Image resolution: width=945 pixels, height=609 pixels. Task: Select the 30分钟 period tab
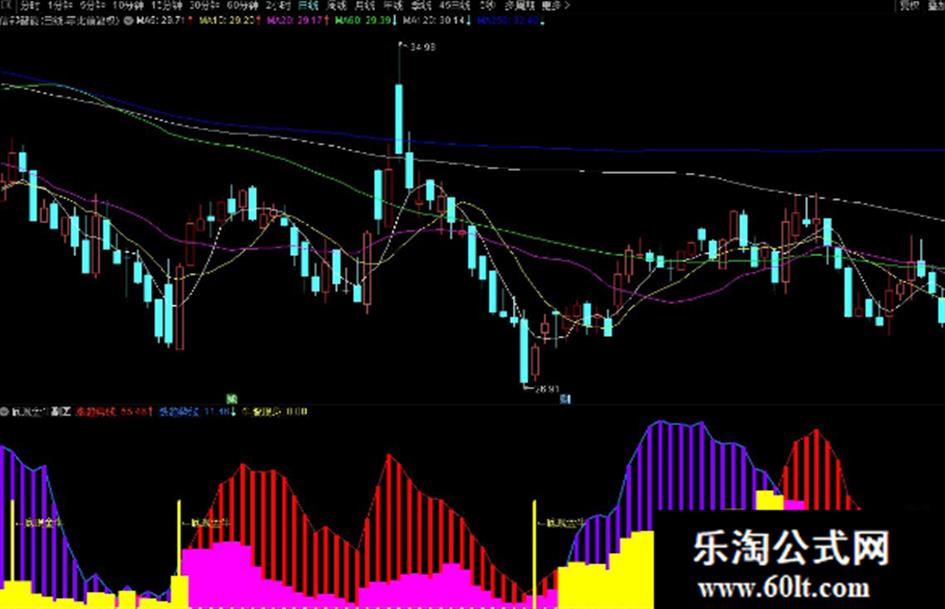click(x=205, y=5)
